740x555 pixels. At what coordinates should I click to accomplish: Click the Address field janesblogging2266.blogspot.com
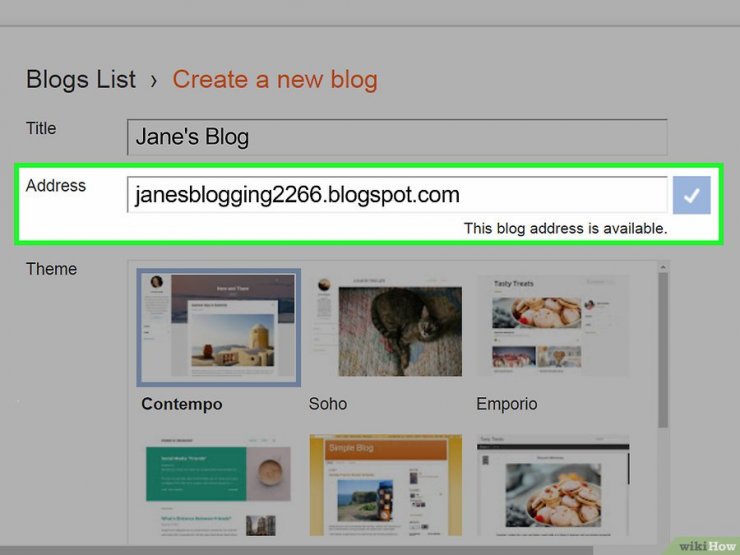397,194
